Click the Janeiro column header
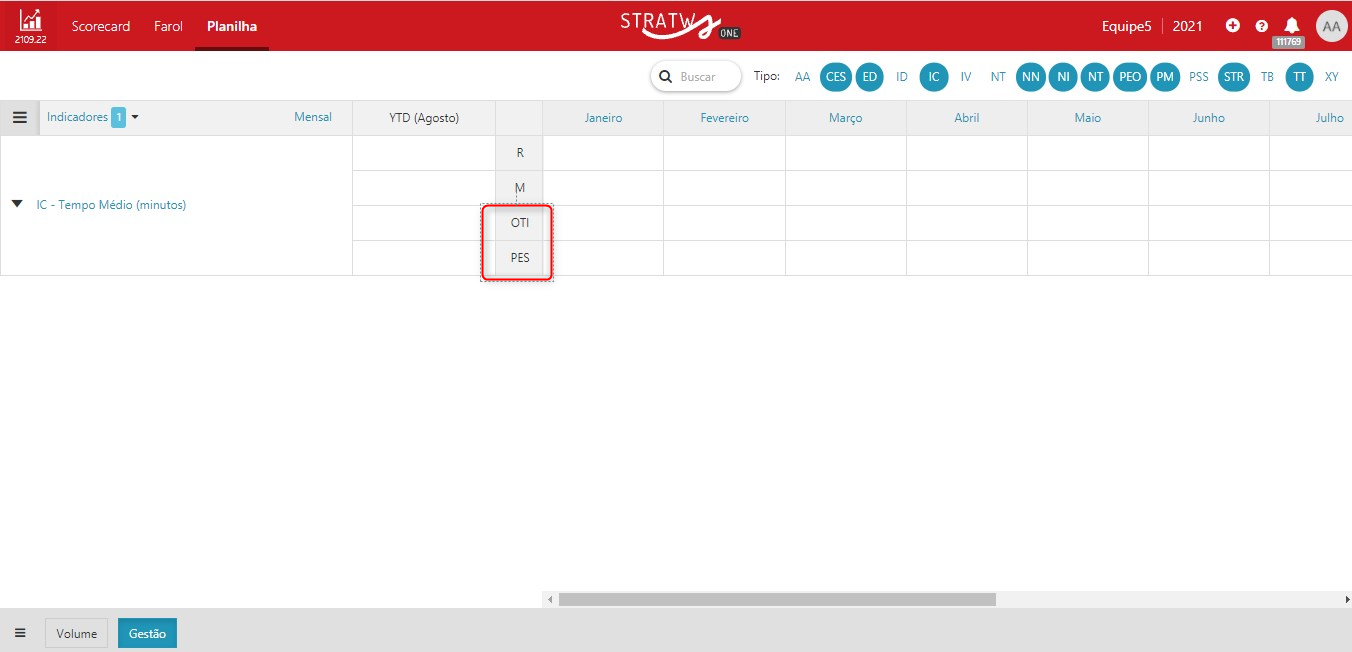Screen dimensions: 1352x652 [x=603, y=118]
